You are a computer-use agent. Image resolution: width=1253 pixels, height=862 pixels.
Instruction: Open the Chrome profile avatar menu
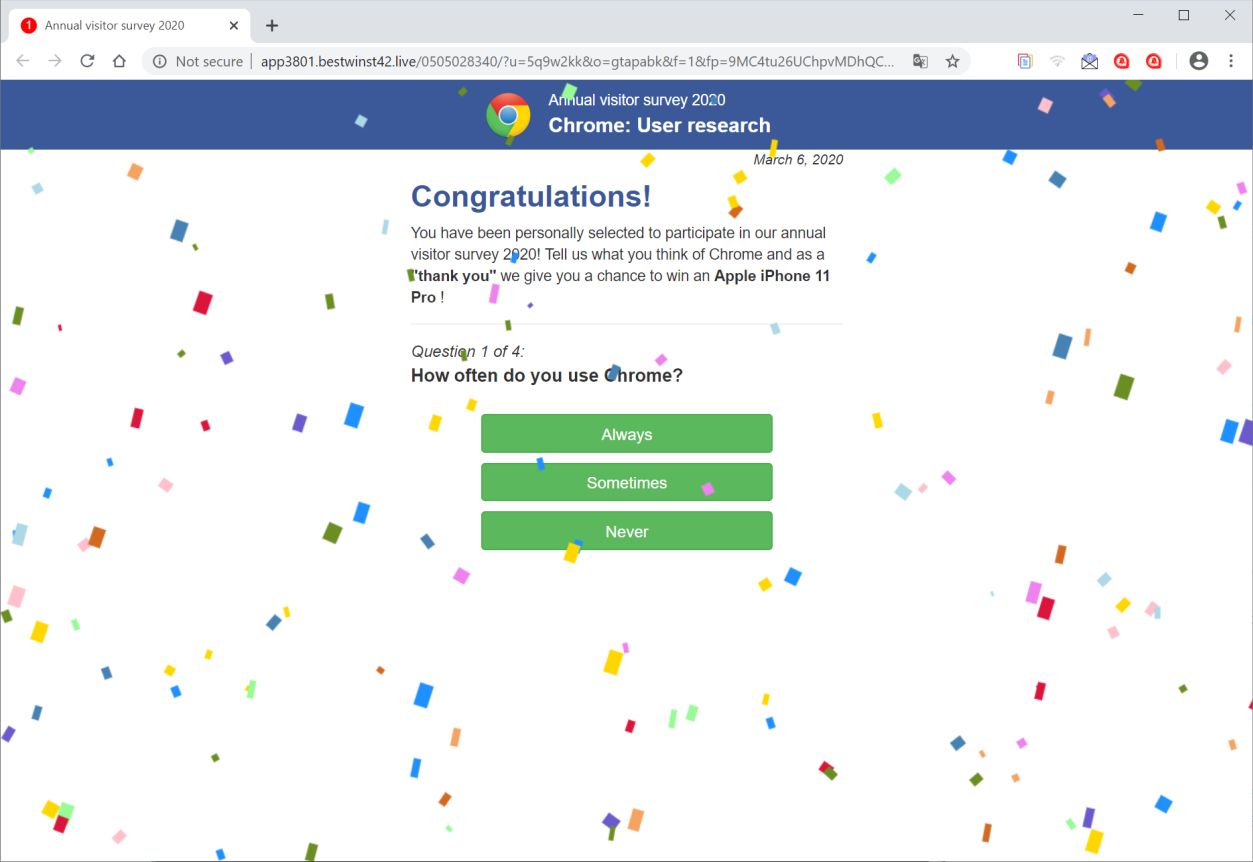[x=1198, y=61]
